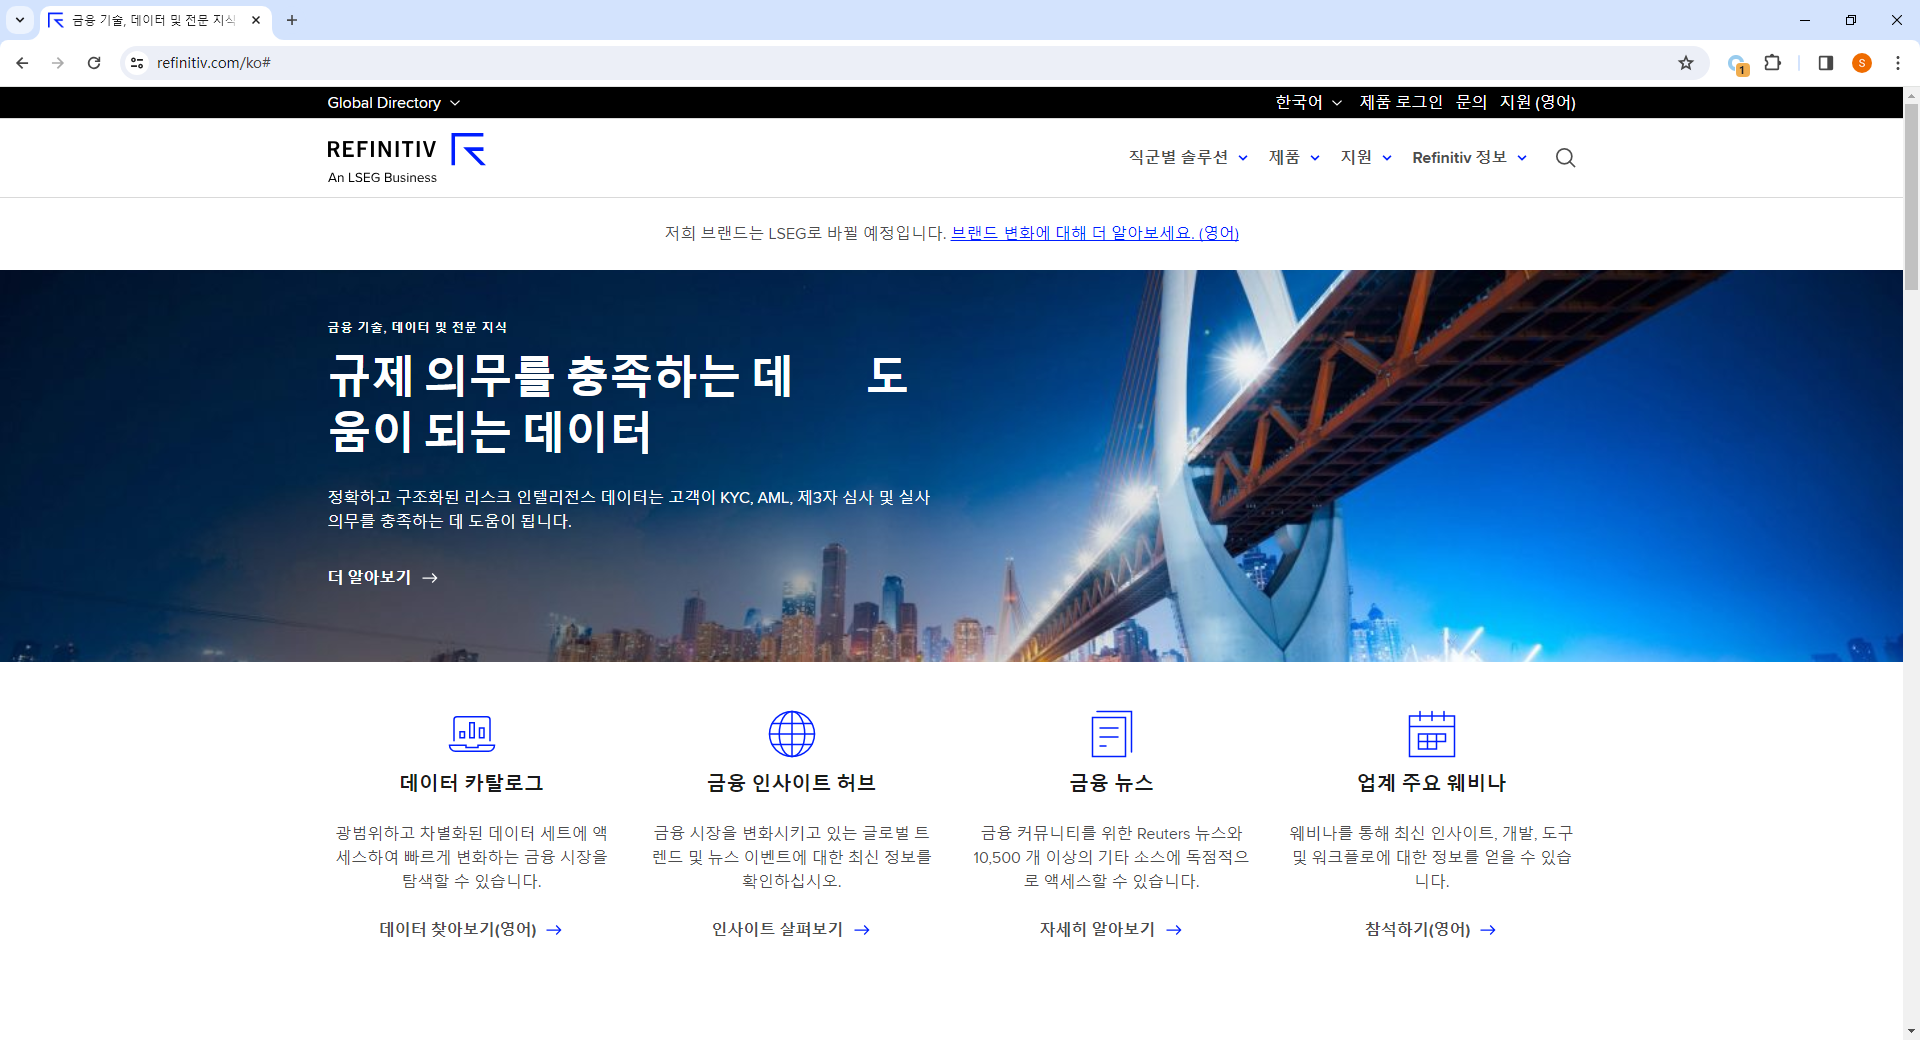Open the 한국어 language selector
The image size is (1920, 1040).
pos(1308,102)
